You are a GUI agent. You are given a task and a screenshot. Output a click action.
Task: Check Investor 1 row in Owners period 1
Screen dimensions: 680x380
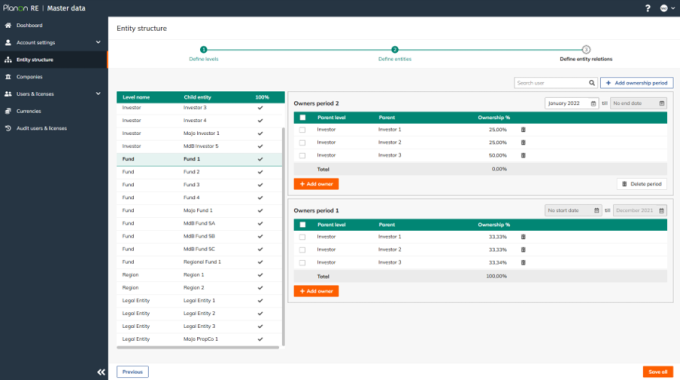302,237
